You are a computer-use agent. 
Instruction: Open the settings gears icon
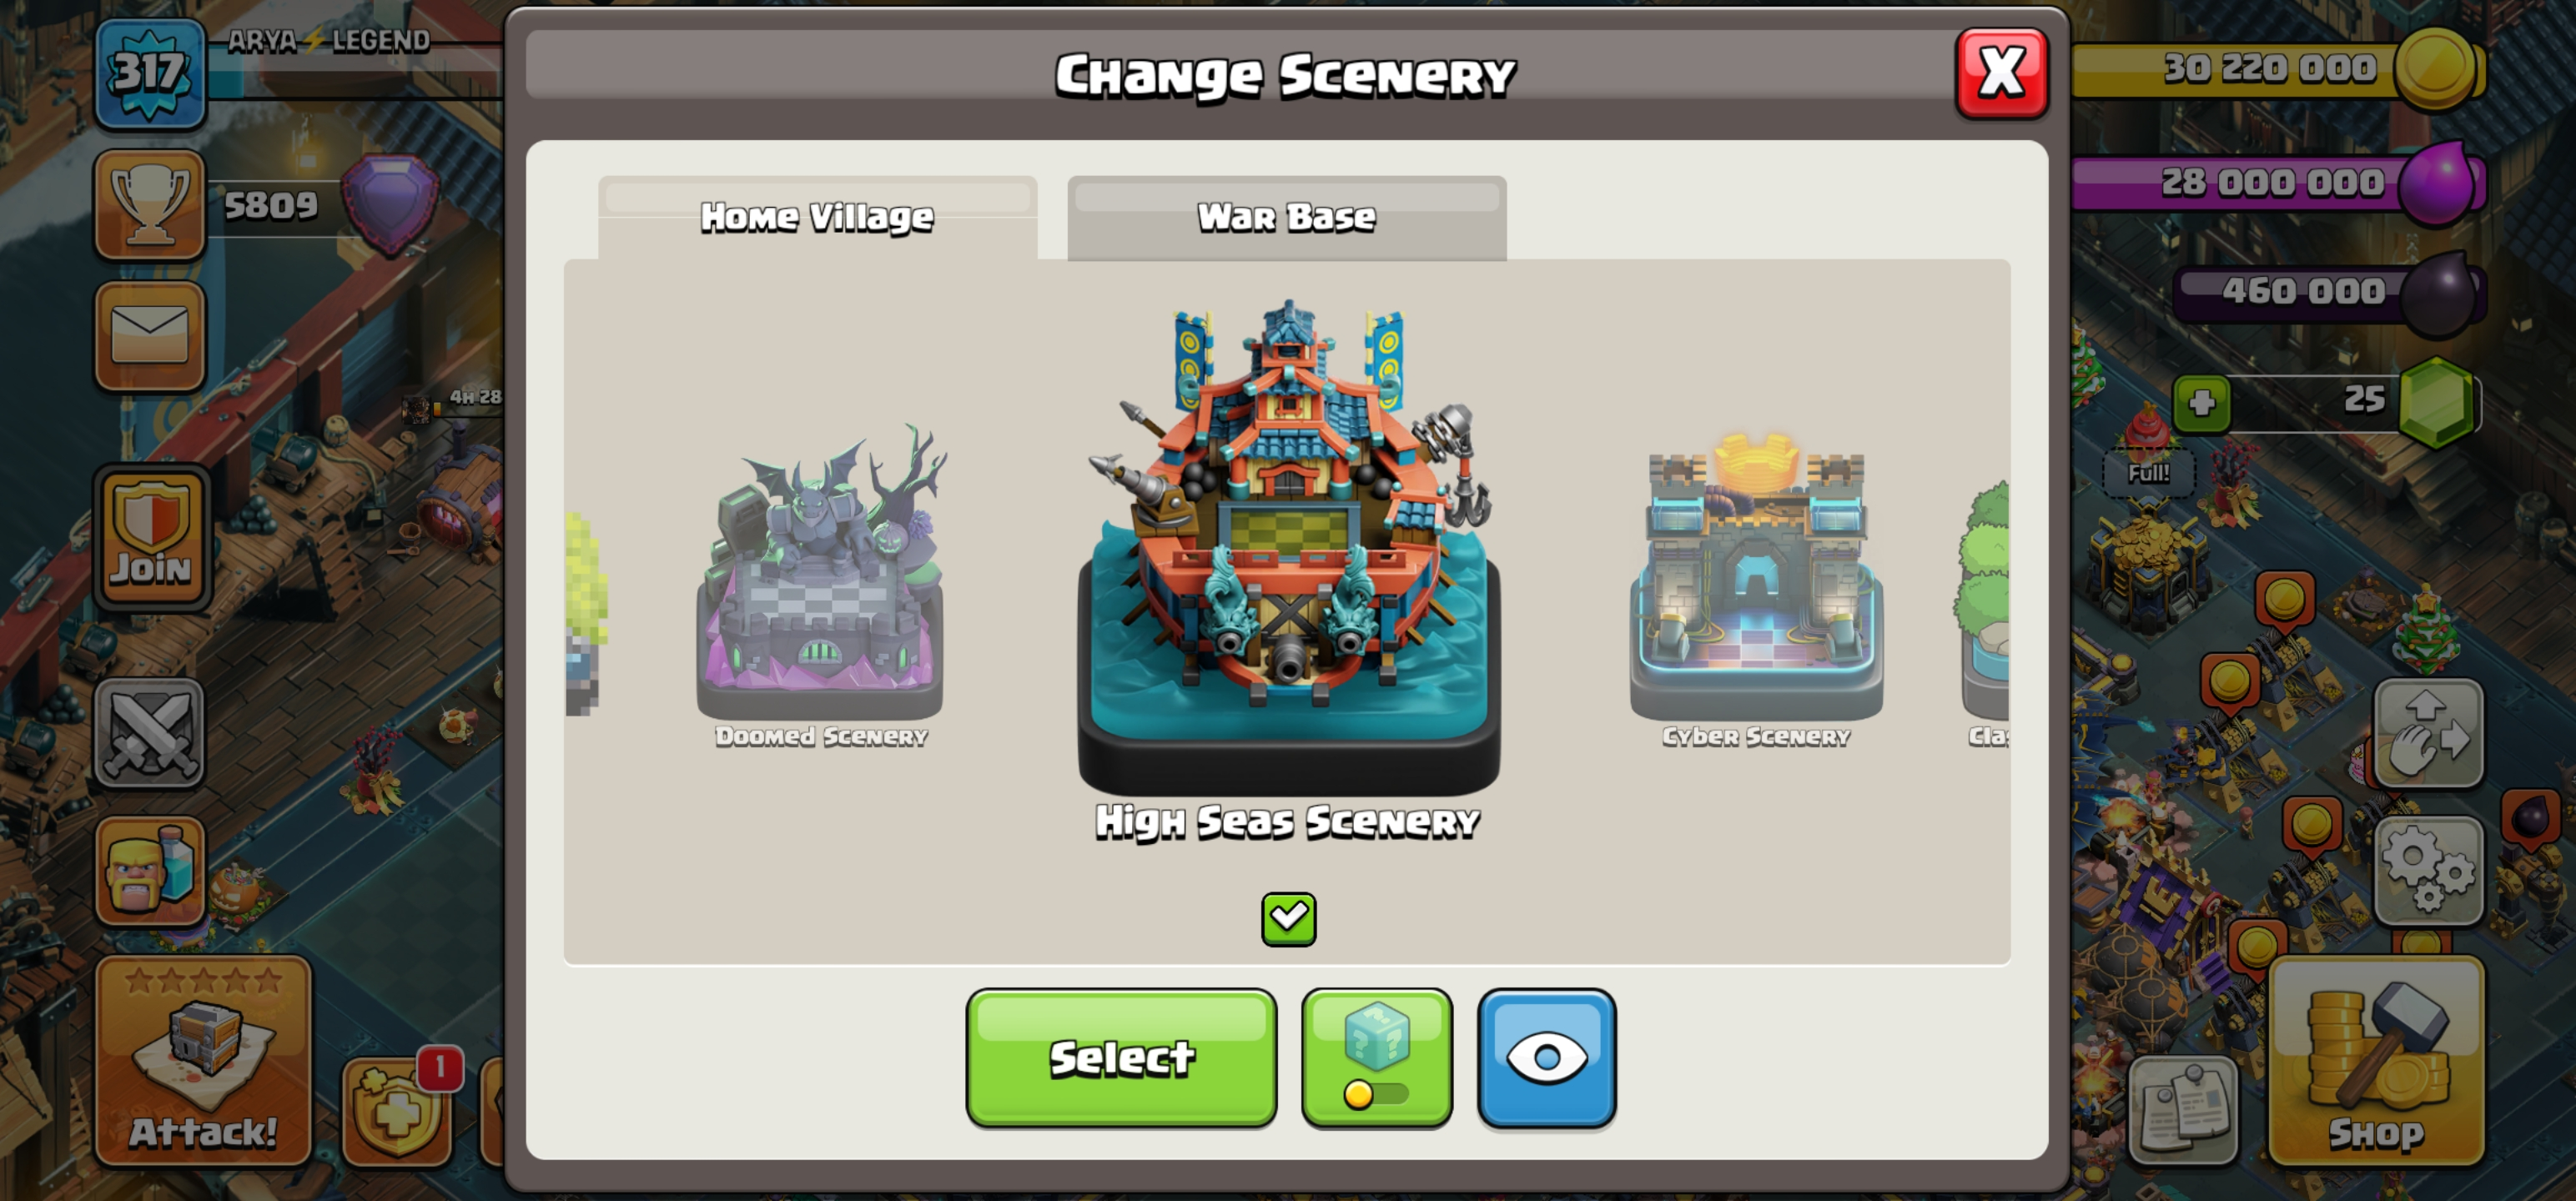pos(2428,870)
